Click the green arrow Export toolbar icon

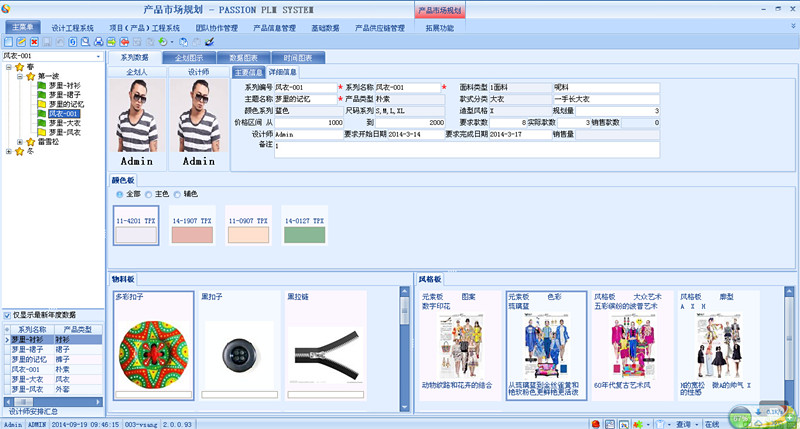click(111, 42)
